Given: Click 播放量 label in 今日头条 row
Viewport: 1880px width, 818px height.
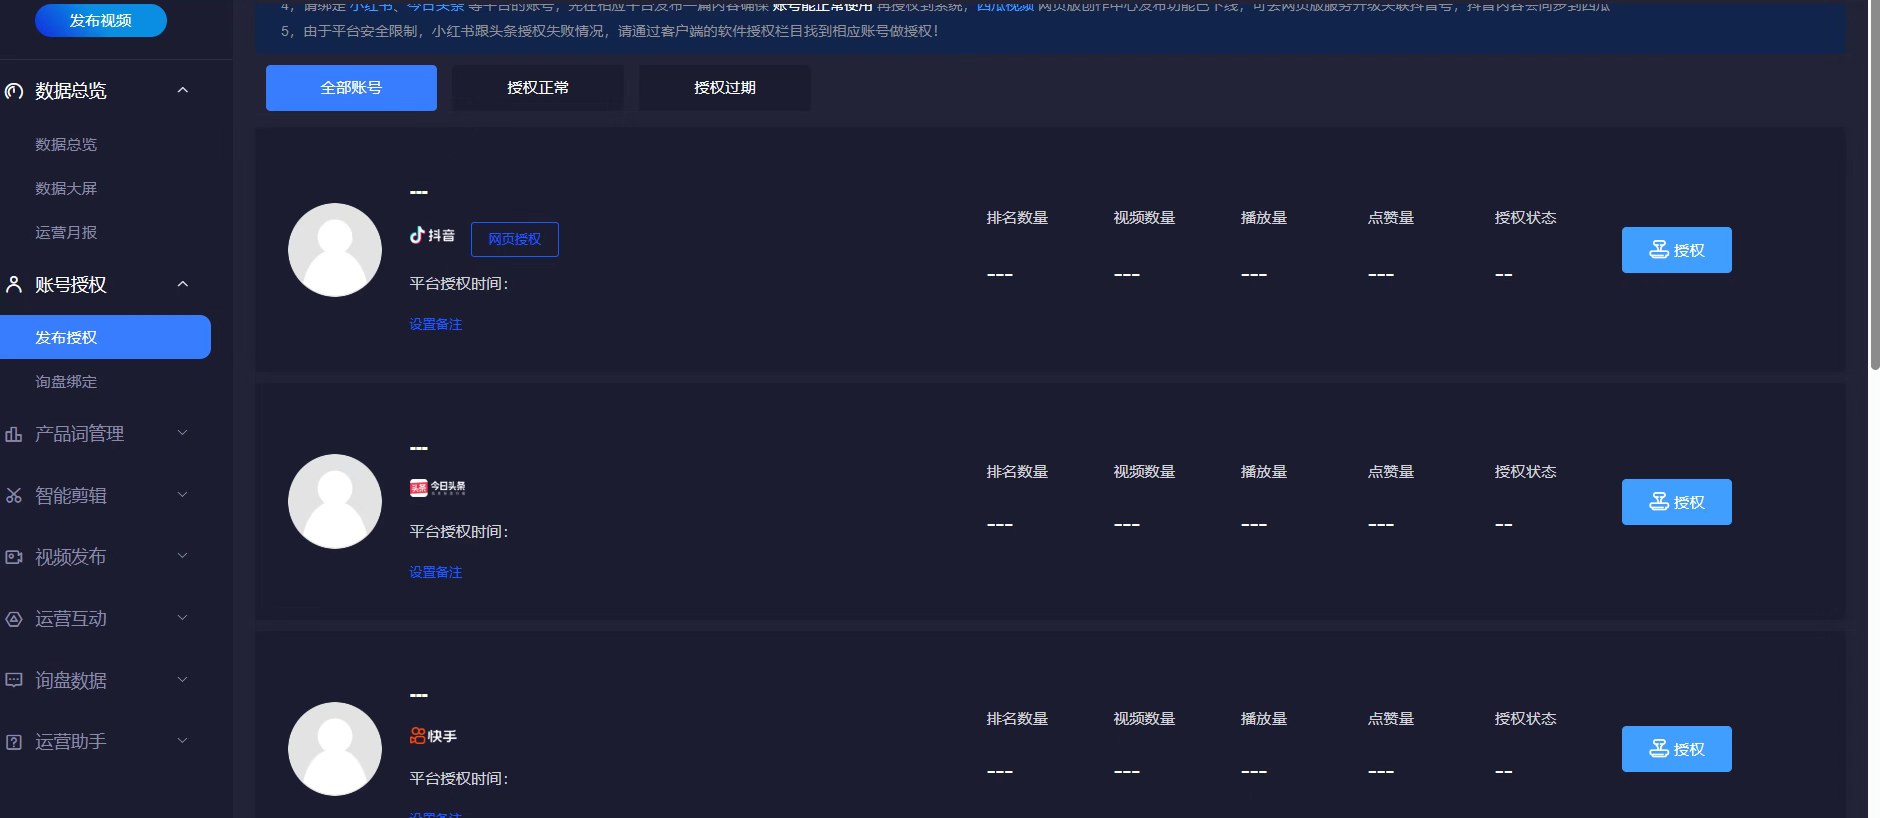Looking at the screenshot, I should pyautogui.click(x=1263, y=472).
